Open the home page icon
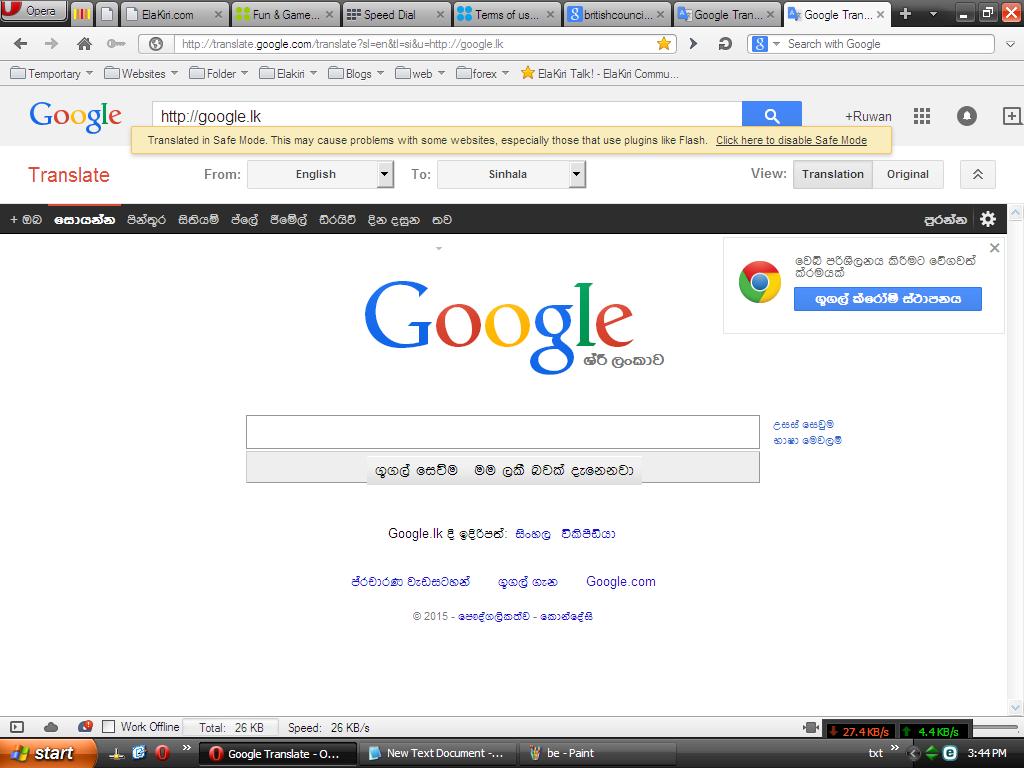 point(84,44)
